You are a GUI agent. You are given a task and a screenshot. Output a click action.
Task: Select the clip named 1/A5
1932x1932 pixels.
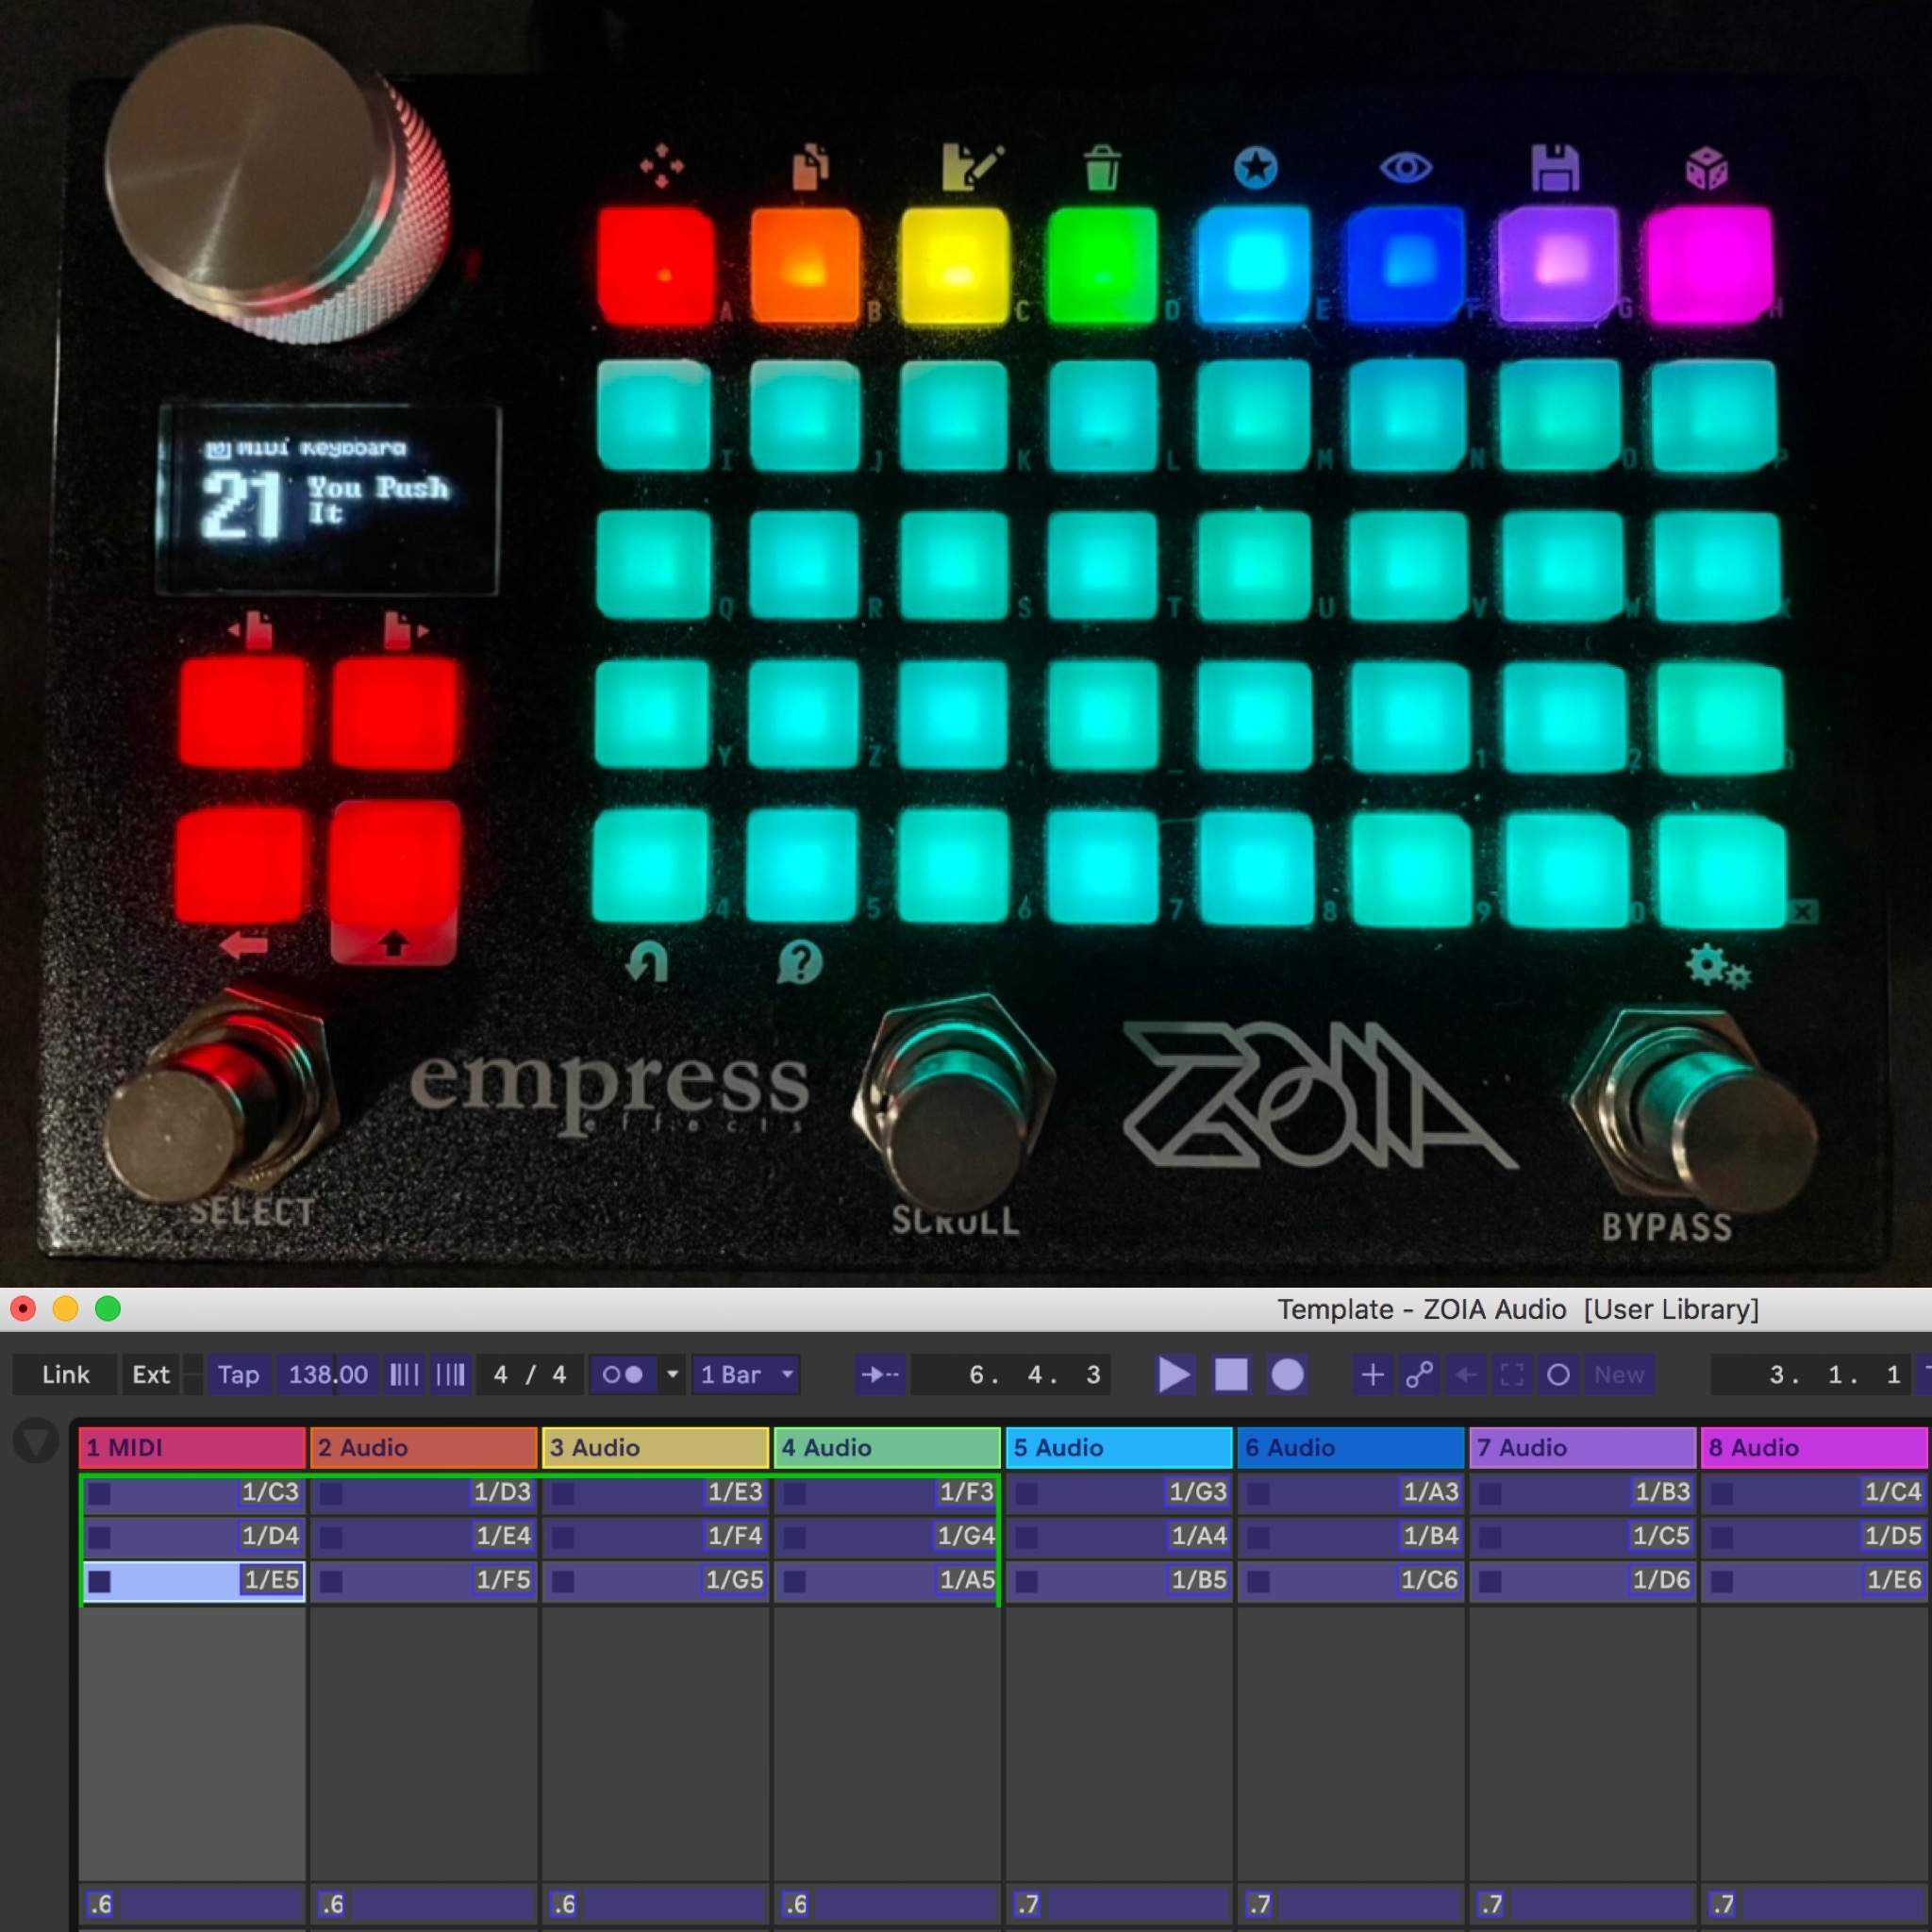pyautogui.click(x=887, y=1581)
